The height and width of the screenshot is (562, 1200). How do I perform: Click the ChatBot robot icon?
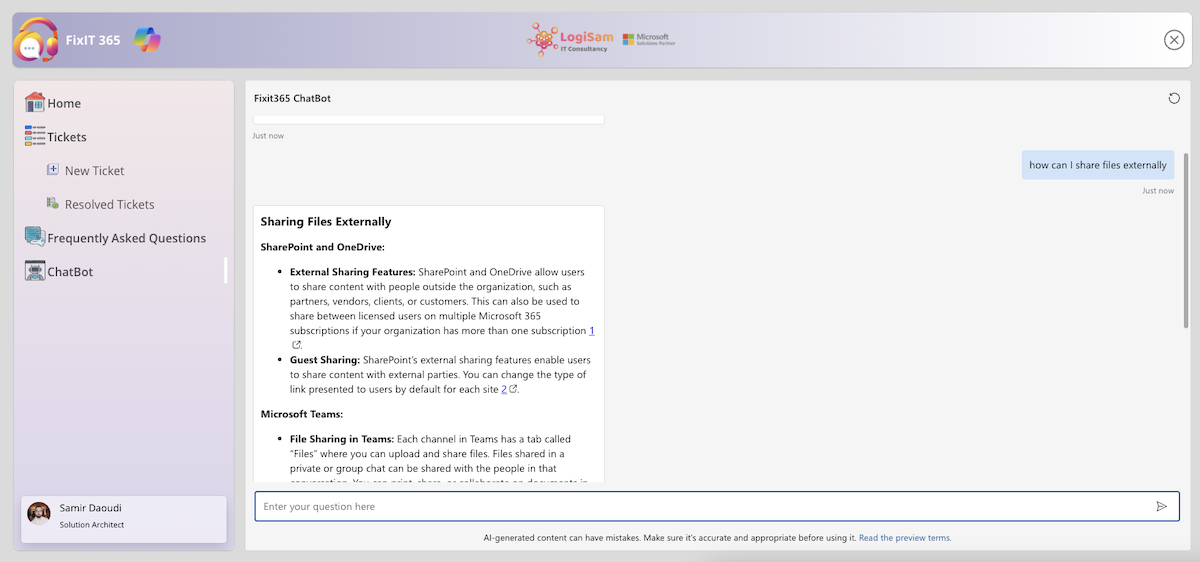[x=35, y=271]
